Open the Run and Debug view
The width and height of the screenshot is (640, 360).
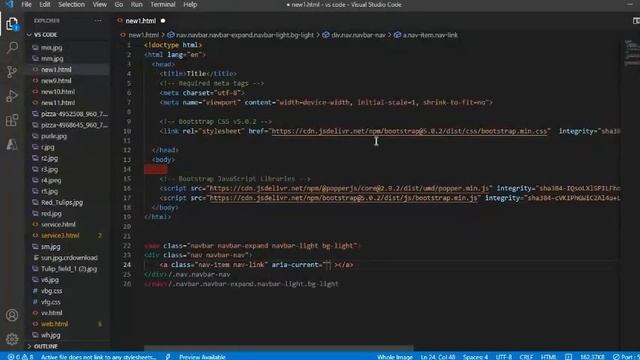12,96
